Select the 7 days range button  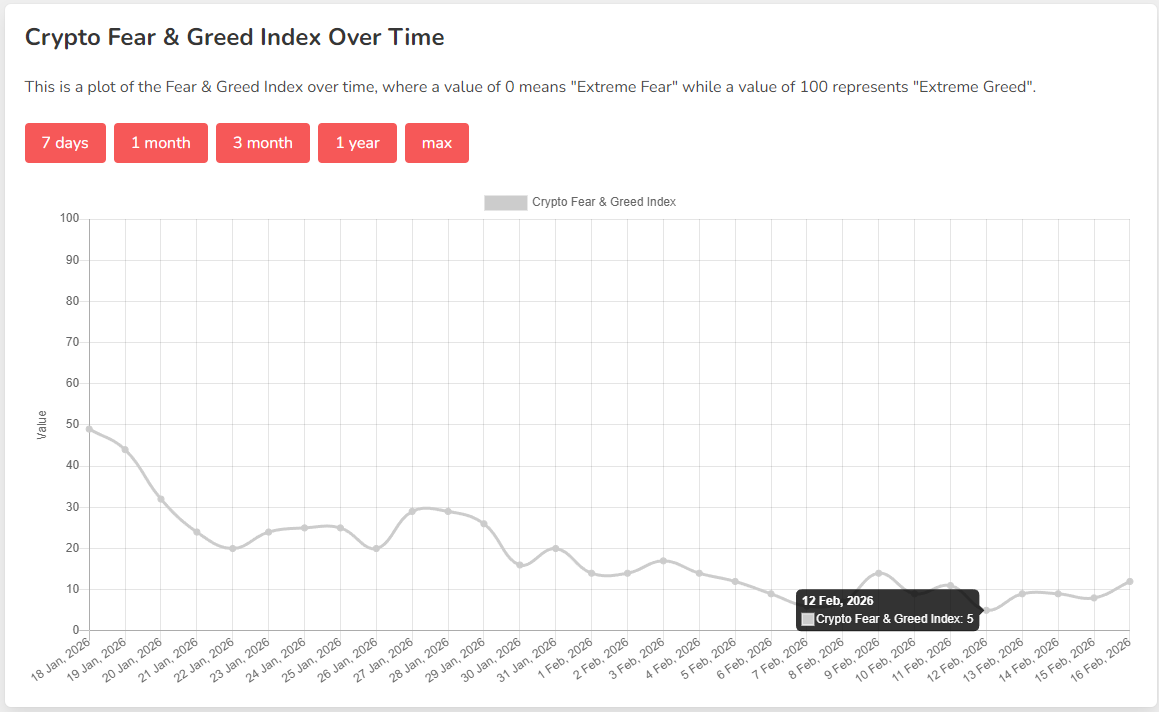coord(65,143)
